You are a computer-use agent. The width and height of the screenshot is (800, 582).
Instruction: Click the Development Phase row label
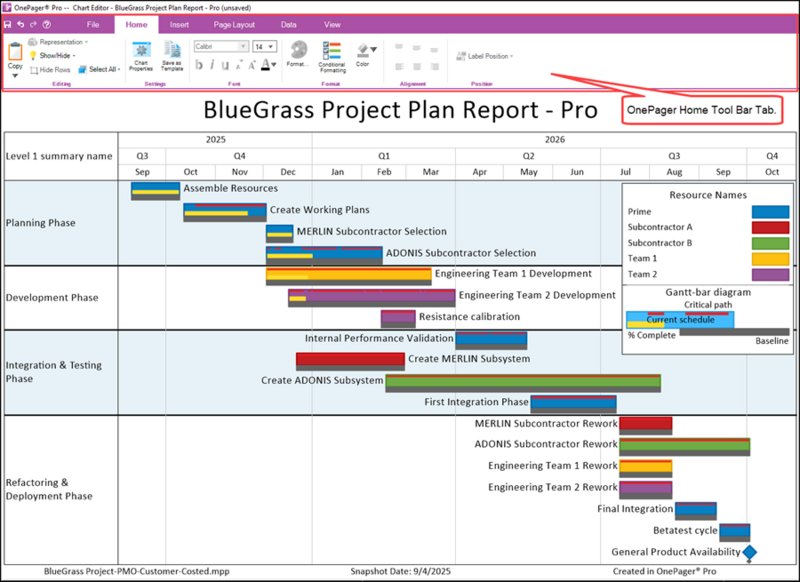point(52,297)
